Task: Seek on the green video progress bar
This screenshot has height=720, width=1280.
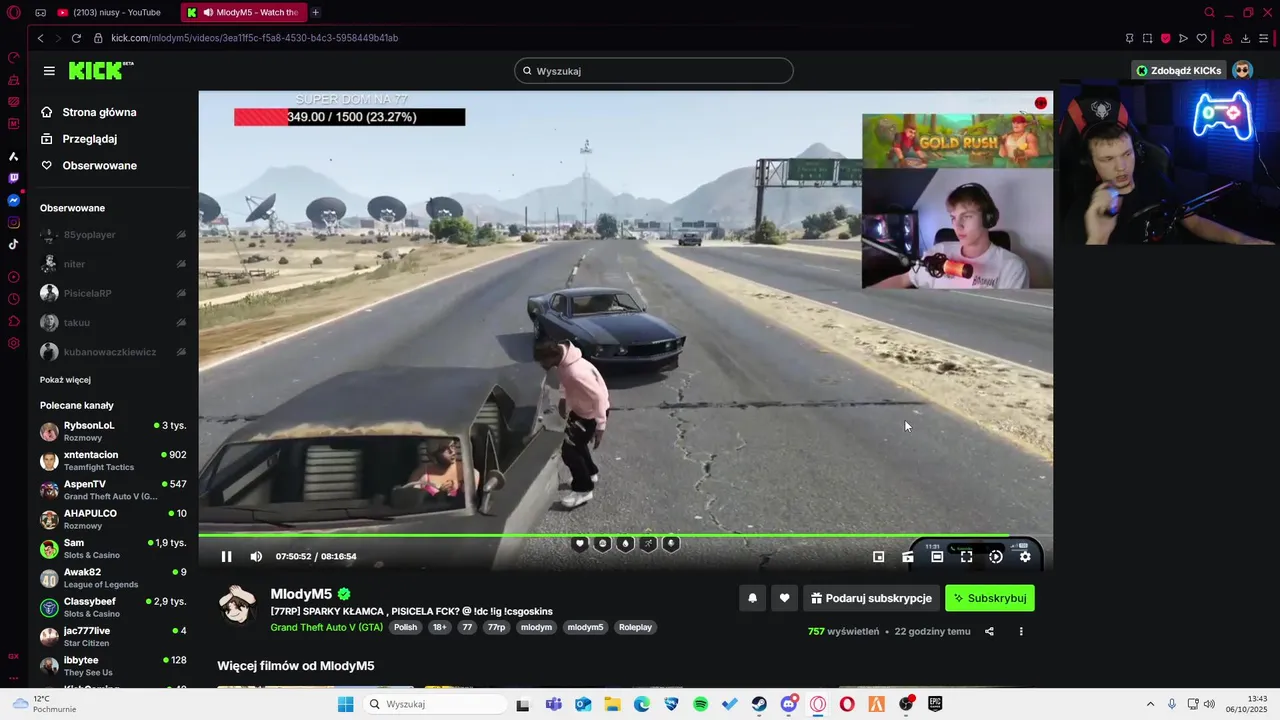Action: (625, 535)
